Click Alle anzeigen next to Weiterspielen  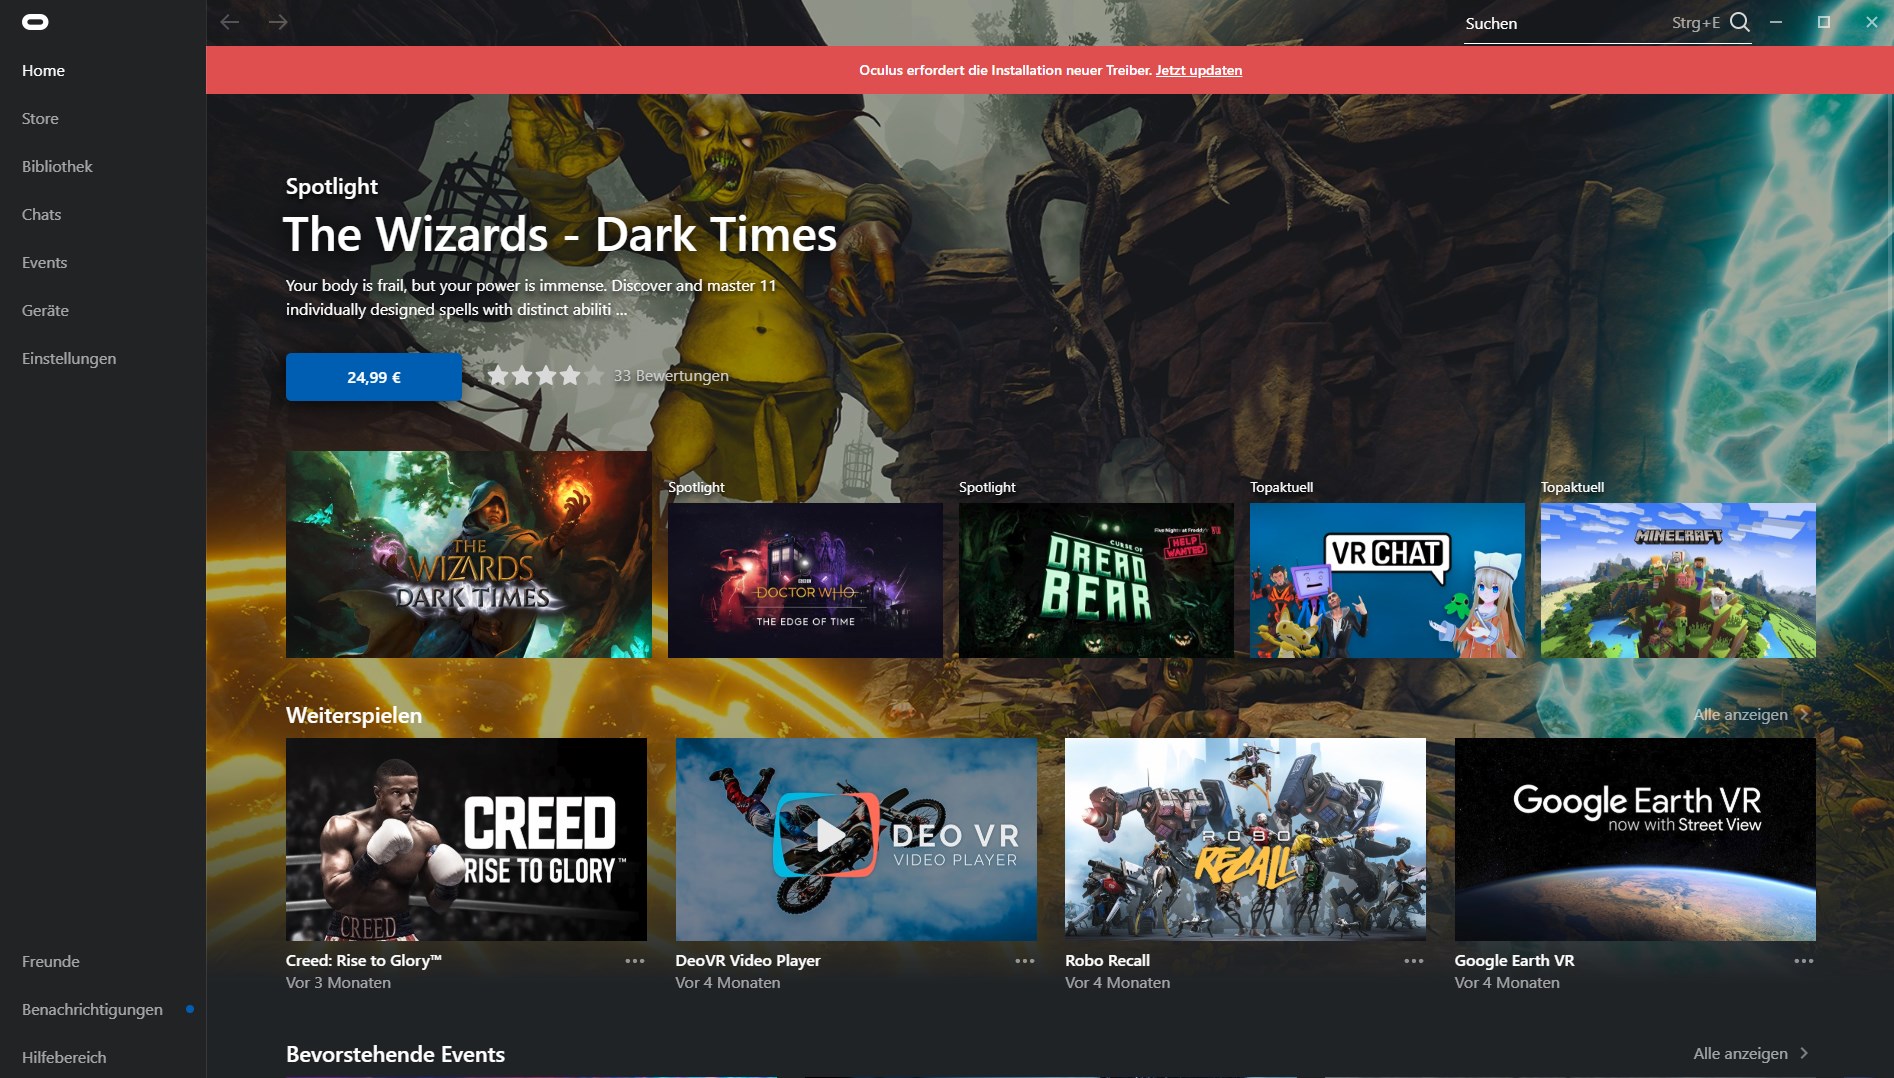point(1740,714)
